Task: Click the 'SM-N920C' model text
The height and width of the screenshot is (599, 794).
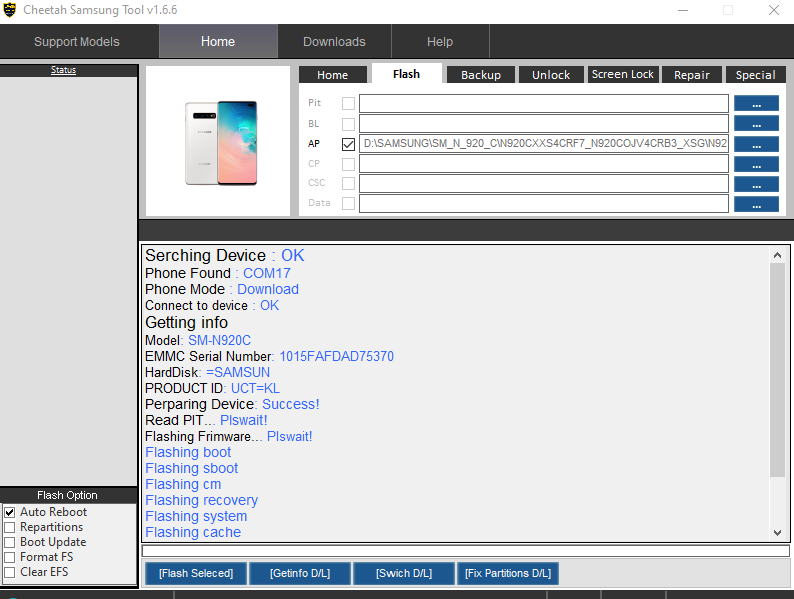Action: tap(219, 340)
